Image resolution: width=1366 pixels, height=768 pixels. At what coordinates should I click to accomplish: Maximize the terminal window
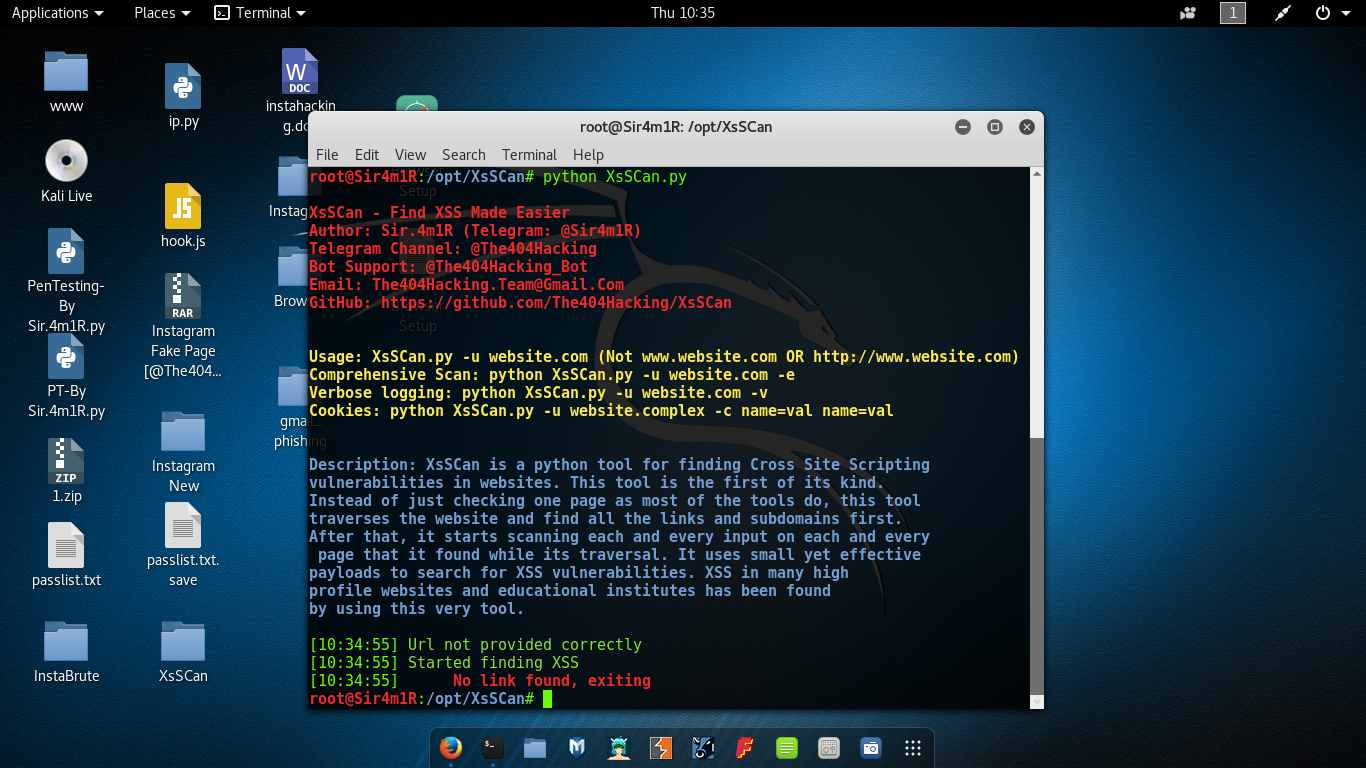coord(995,127)
